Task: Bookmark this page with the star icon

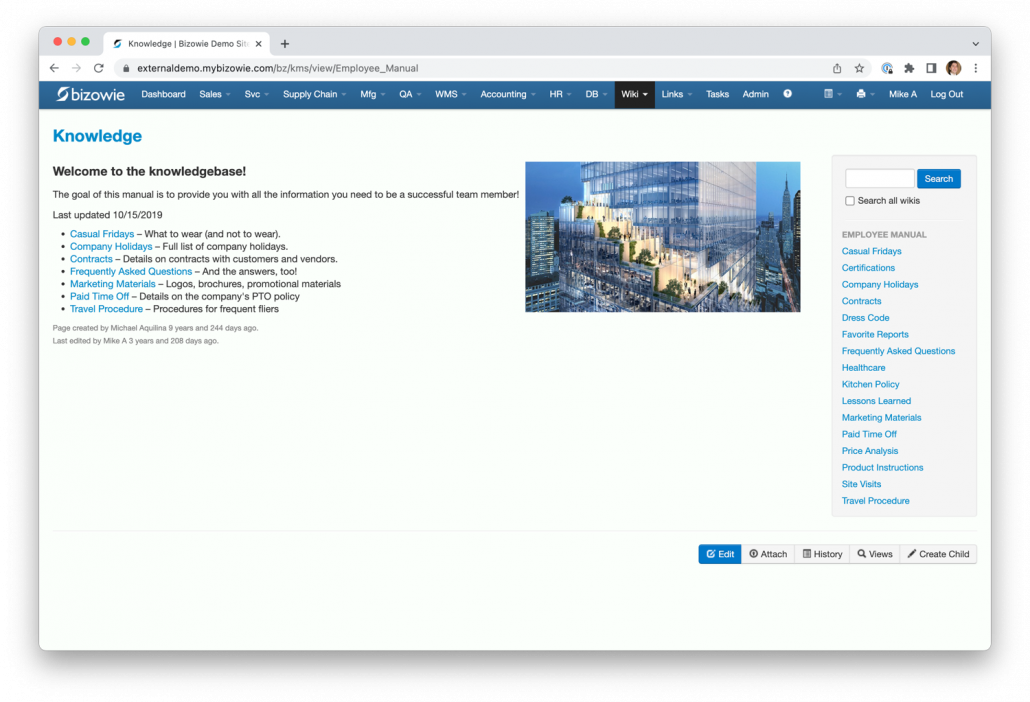Action: pos(859,68)
